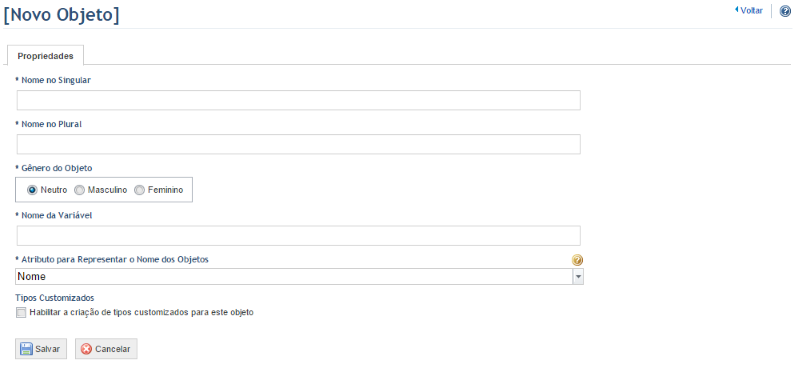Click the red X icon on Cancelar
Image resolution: width=799 pixels, height=365 pixels.
(87, 349)
